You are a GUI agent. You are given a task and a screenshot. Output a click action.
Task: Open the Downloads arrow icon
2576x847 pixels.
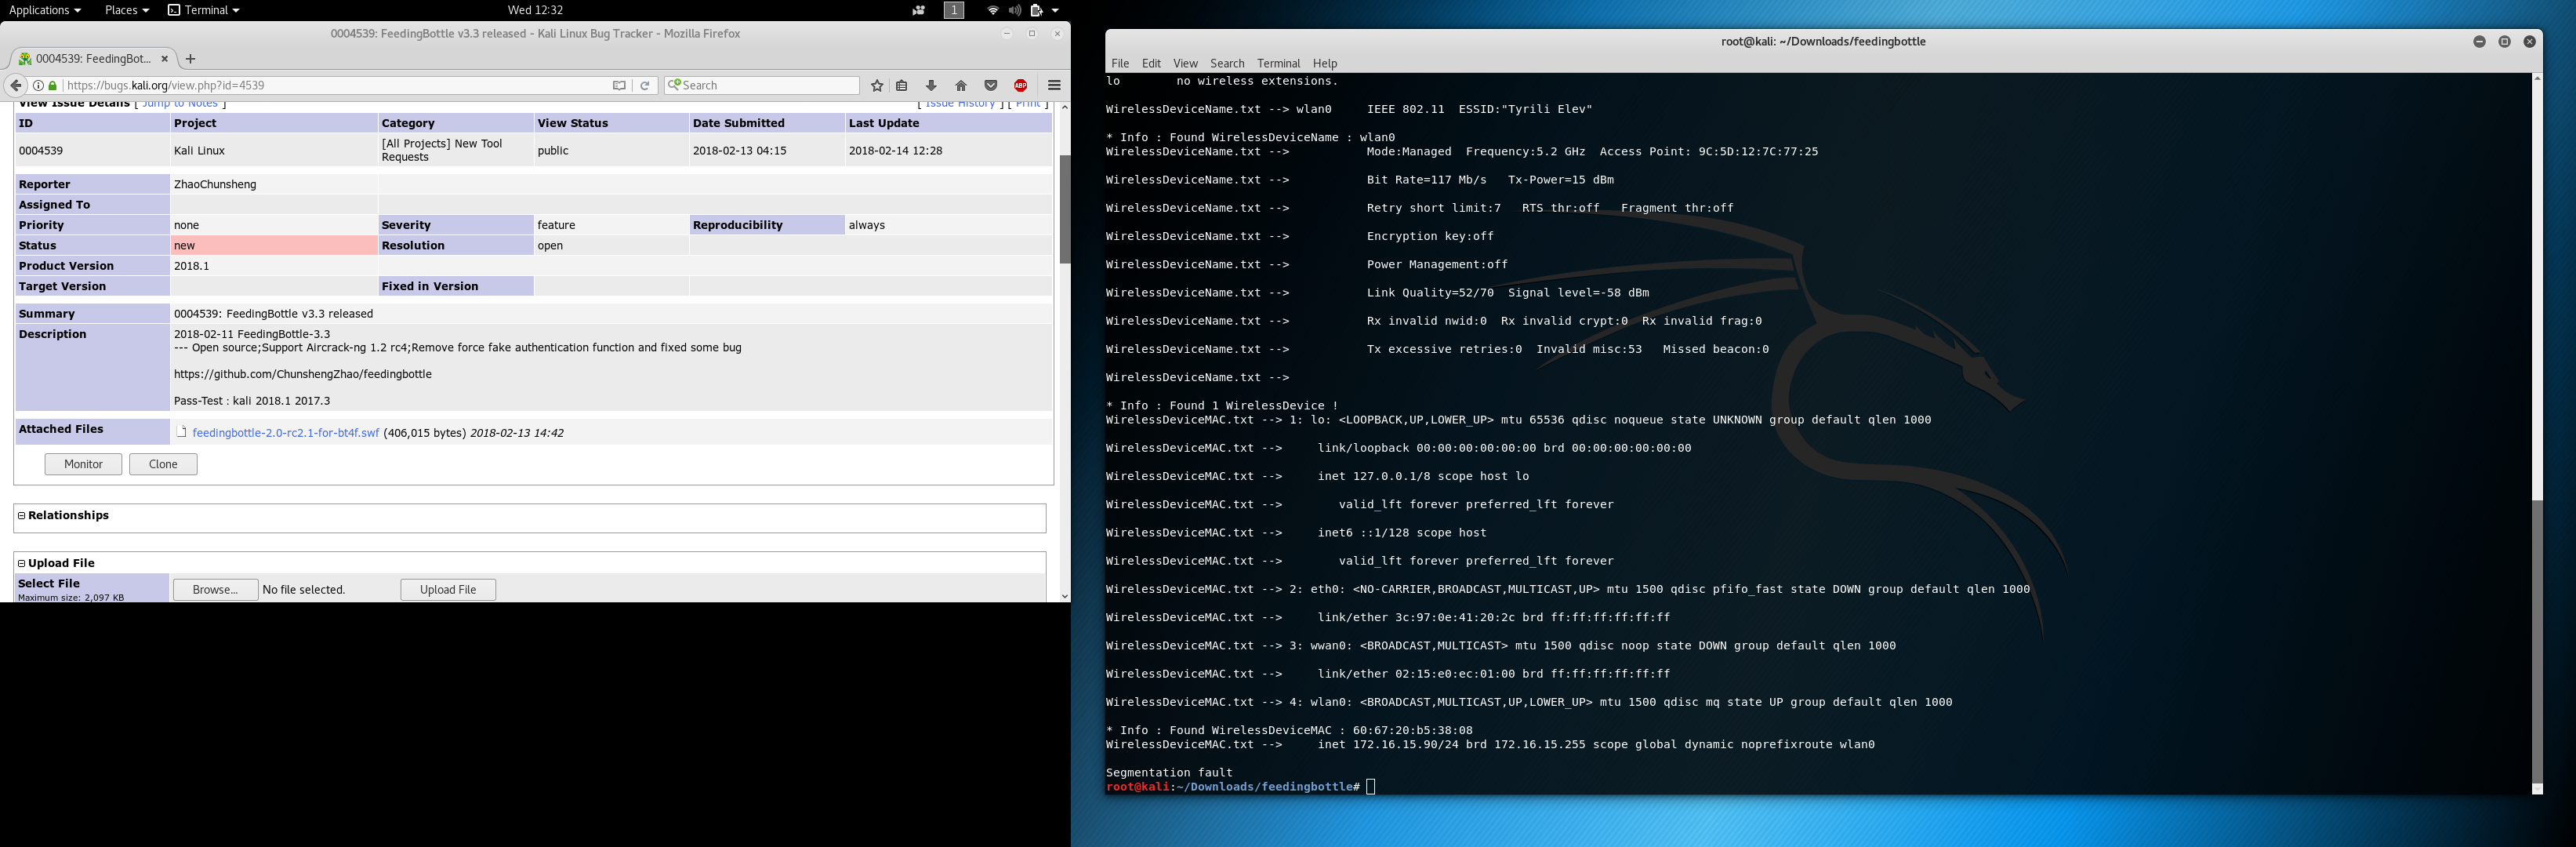pyautogui.click(x=931, y=85)
